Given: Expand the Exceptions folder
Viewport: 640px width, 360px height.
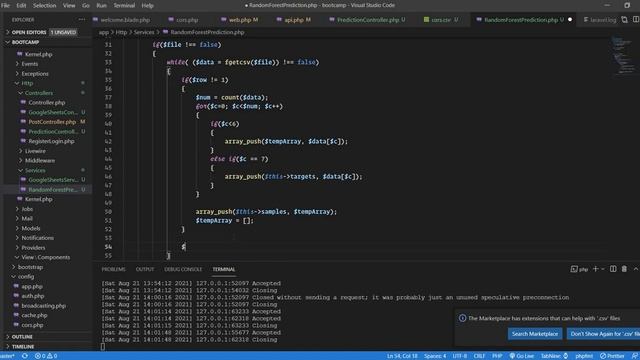Looking at the screenshot, I should coord(35,73).
